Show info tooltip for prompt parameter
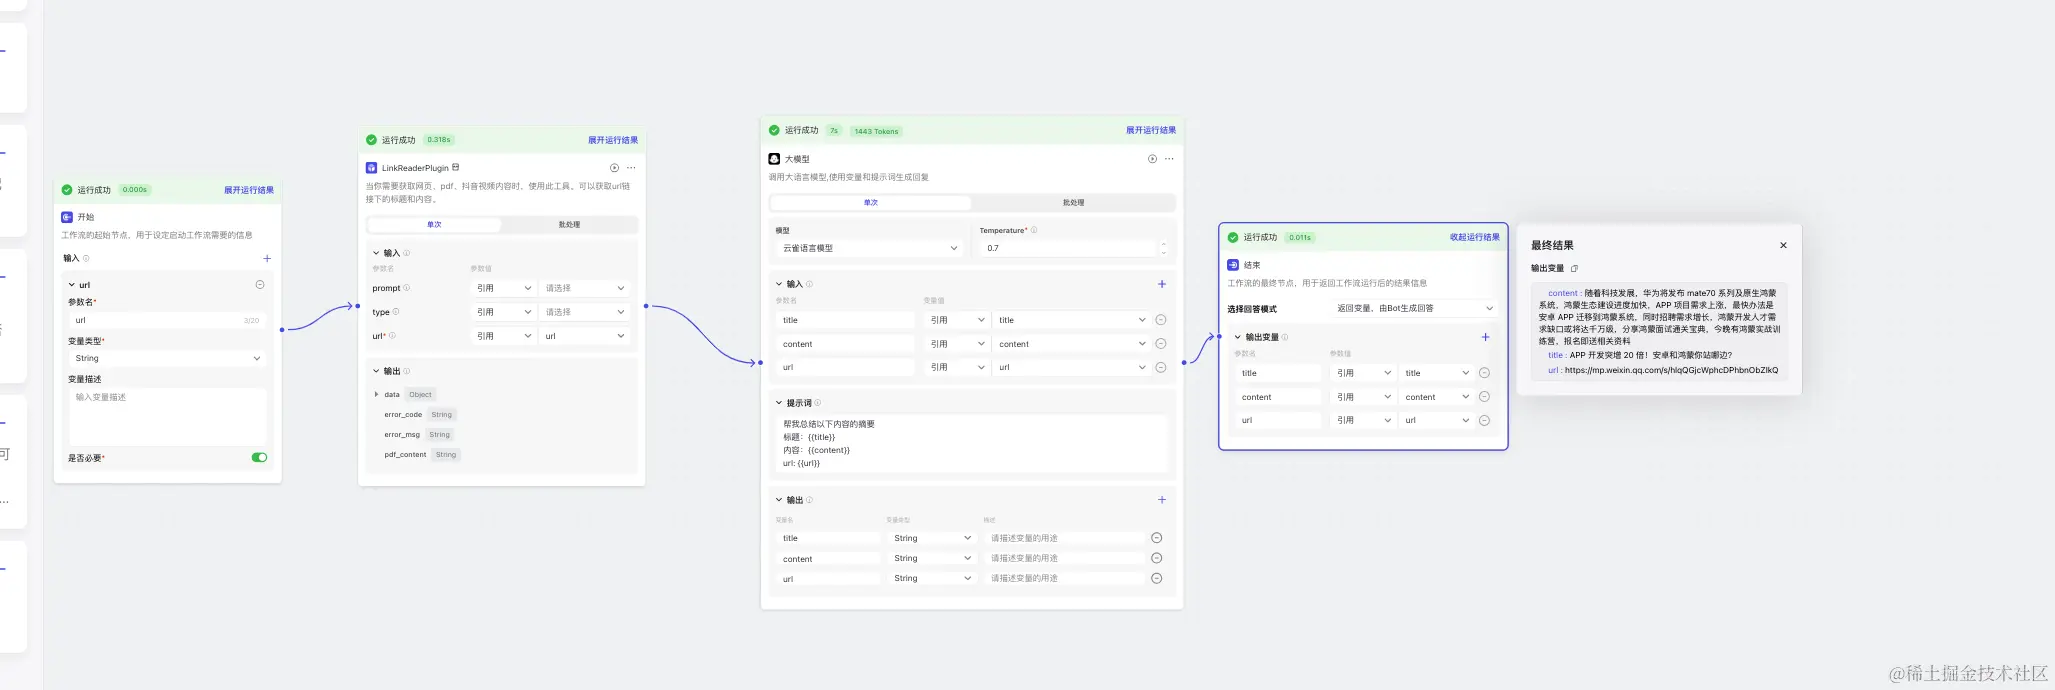This screenshot has height=690, width=2055. 406,288
